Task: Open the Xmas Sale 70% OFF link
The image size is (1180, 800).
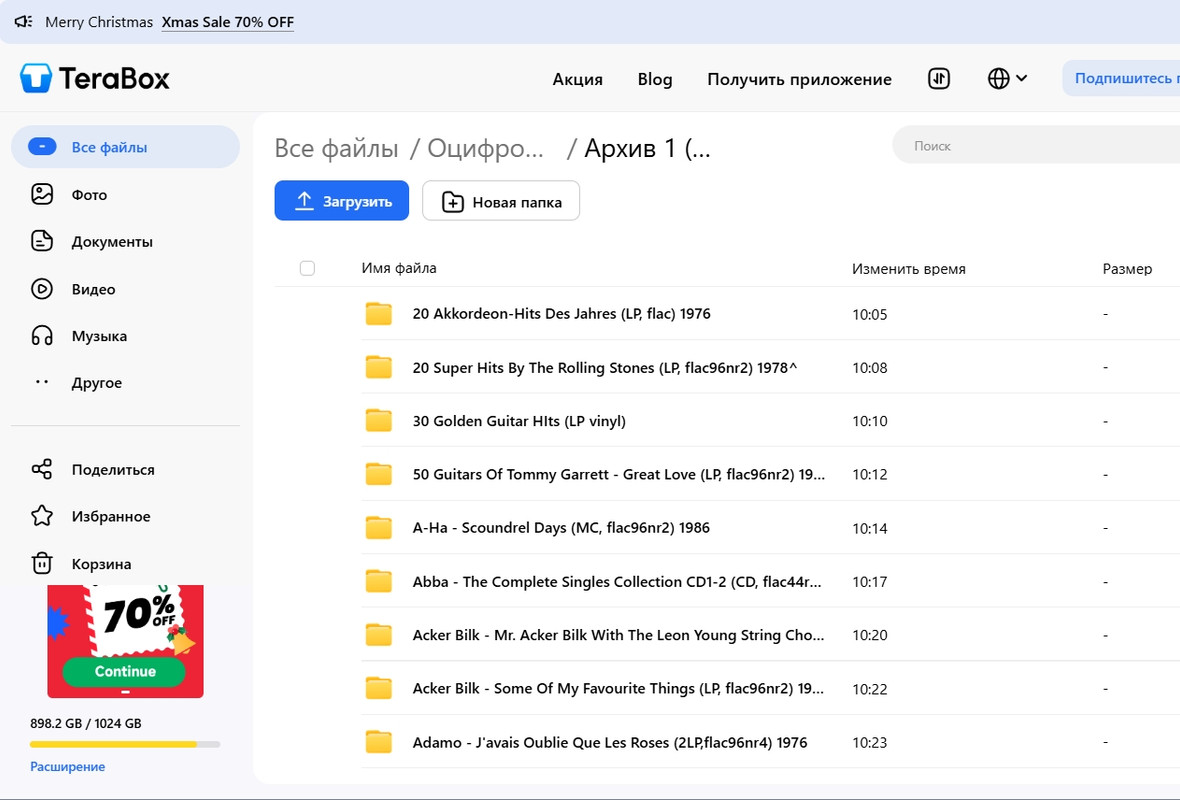Action: click(x=228, y=22)
